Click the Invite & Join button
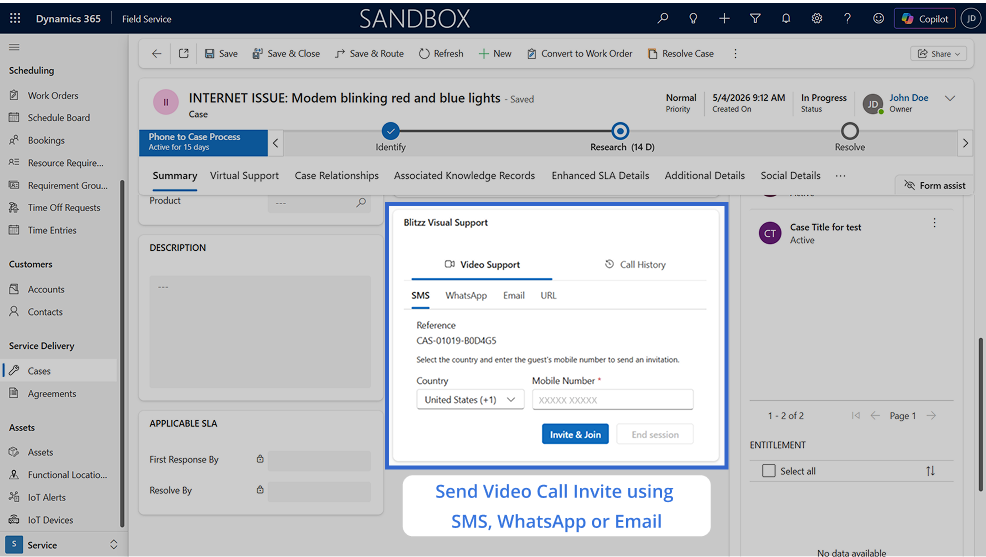 click(x=575, y=434)
